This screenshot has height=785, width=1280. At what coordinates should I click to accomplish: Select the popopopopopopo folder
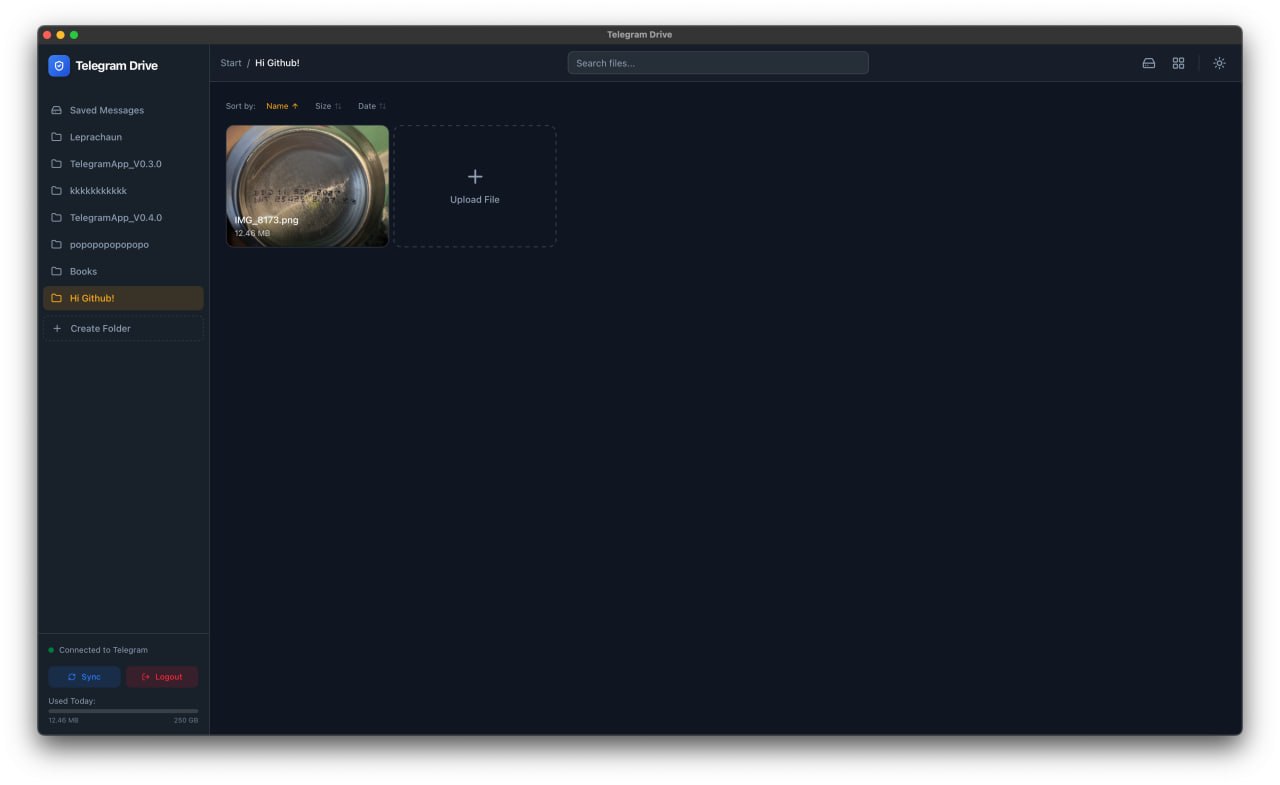point(109,245)
